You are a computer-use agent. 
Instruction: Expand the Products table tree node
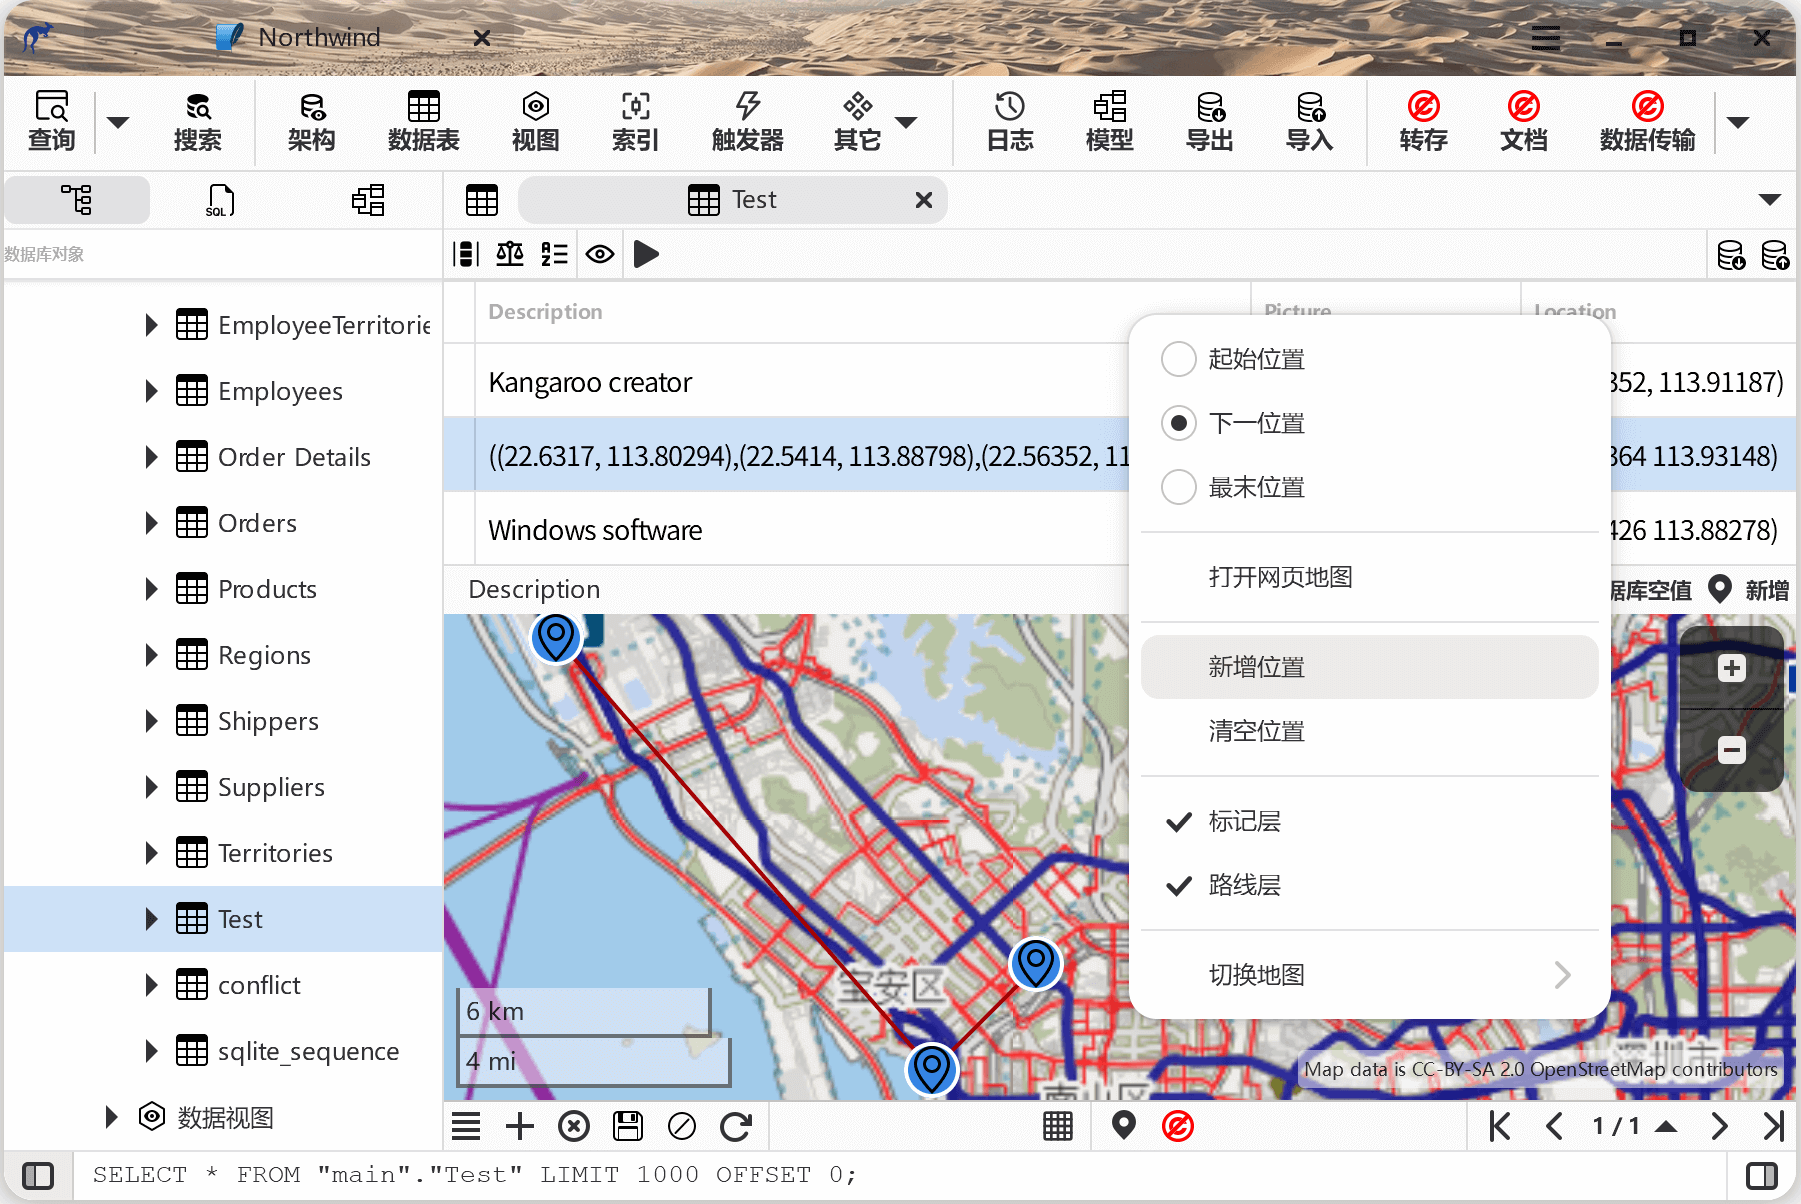click(x=151, y=589)
